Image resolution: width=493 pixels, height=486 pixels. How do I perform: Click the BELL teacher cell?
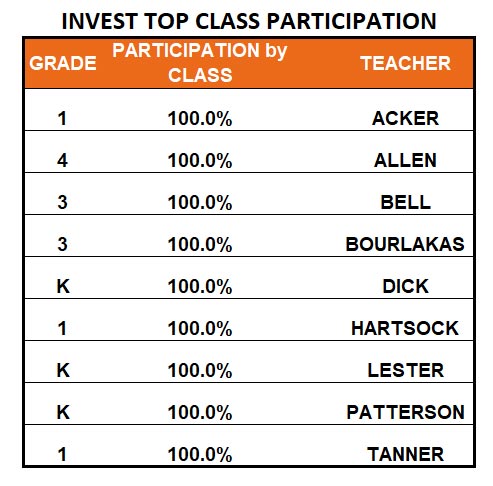pos(405,202)
